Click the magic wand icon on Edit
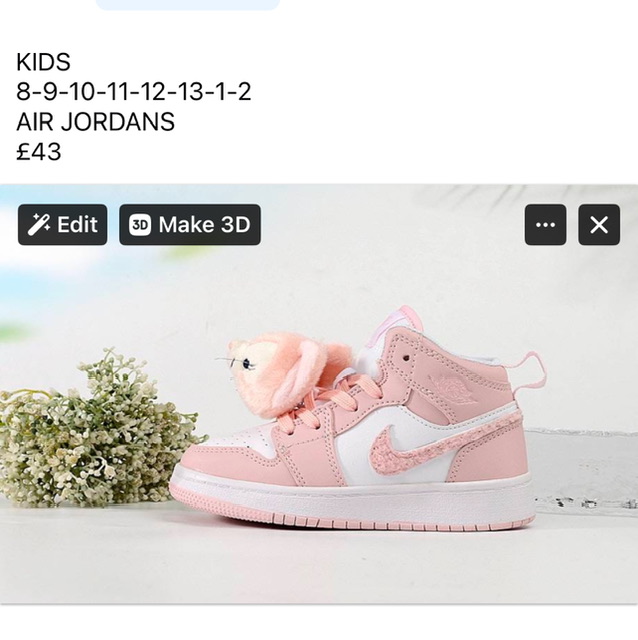This screenshot has height=640, width=638. point(39,224)
